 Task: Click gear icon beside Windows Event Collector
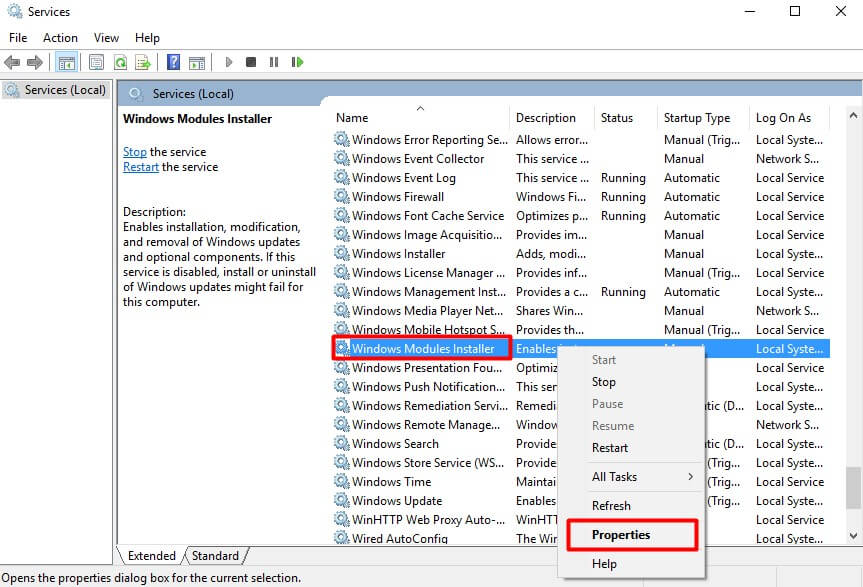pos(342,158)
